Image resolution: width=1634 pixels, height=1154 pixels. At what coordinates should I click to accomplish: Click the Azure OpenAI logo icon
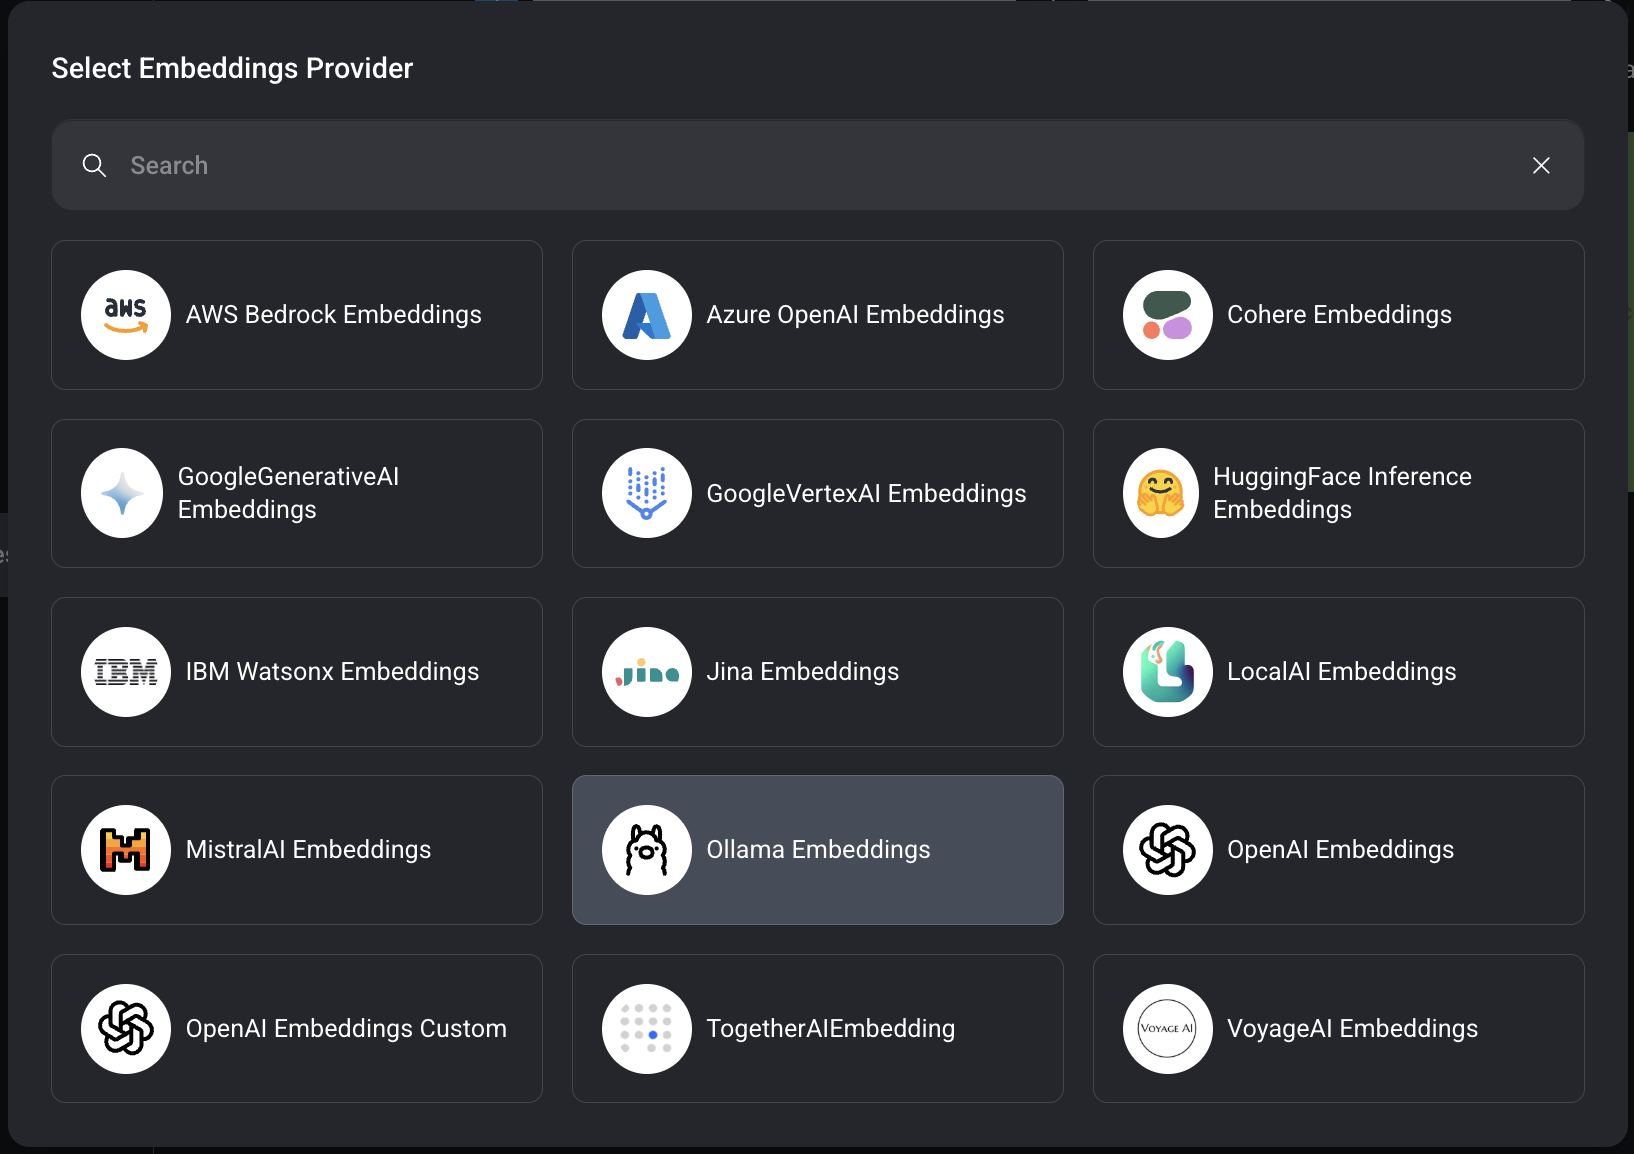pyautogui.click(x=647, y=315)
